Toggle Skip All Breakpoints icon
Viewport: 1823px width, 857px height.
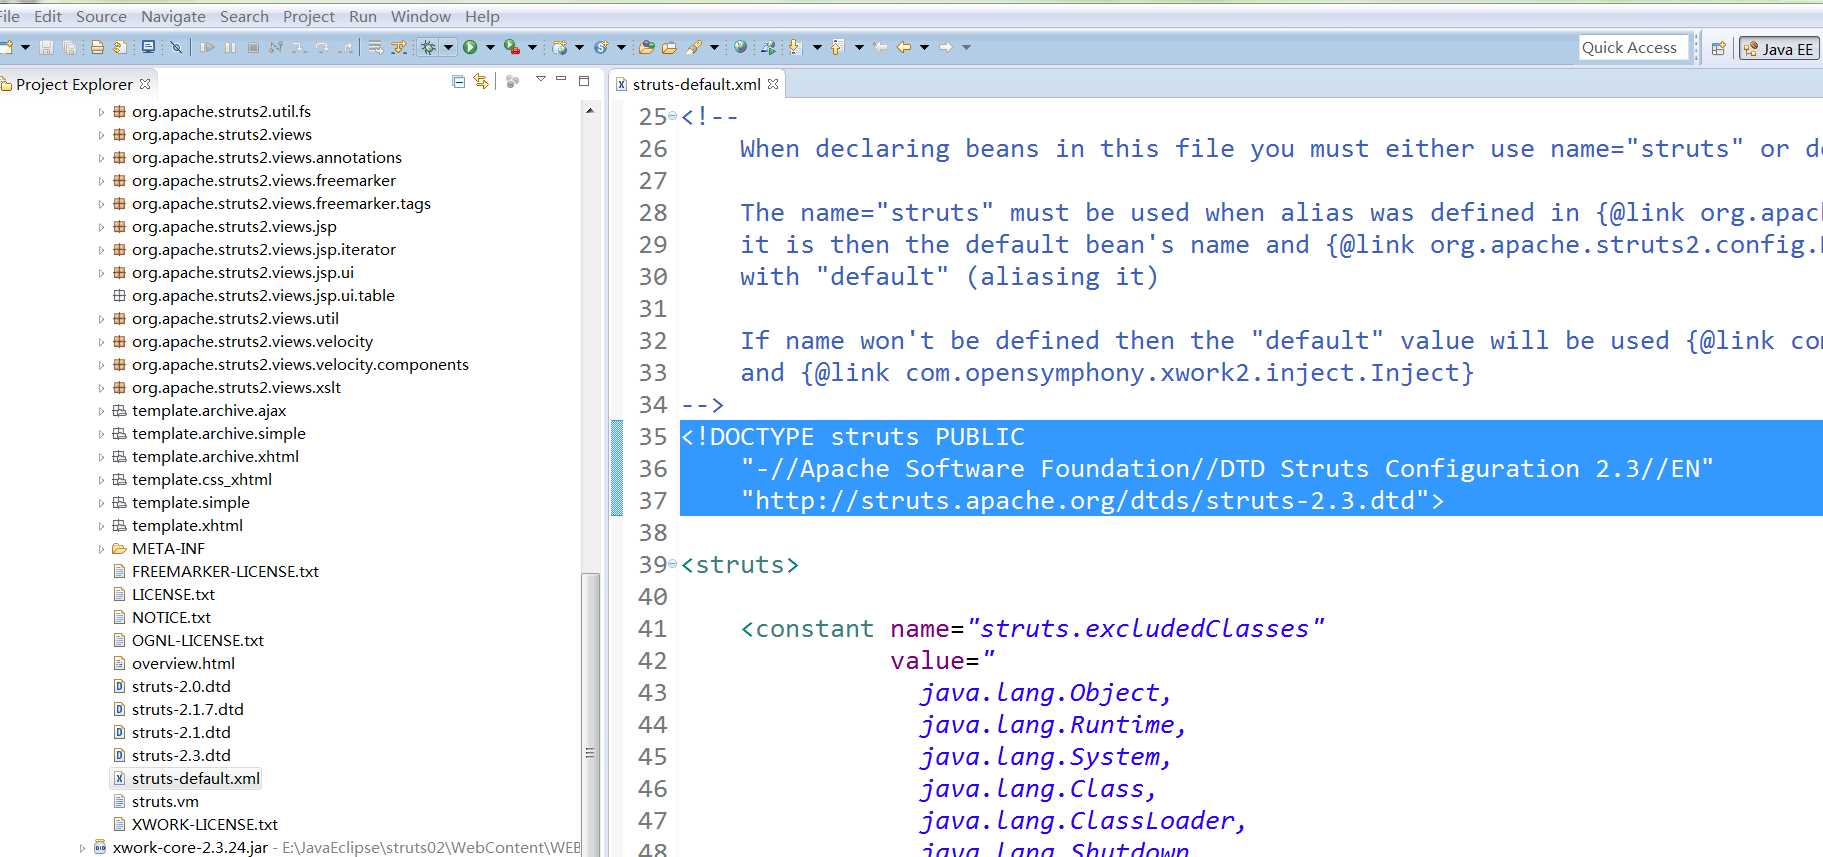click(x=176, y=47)
